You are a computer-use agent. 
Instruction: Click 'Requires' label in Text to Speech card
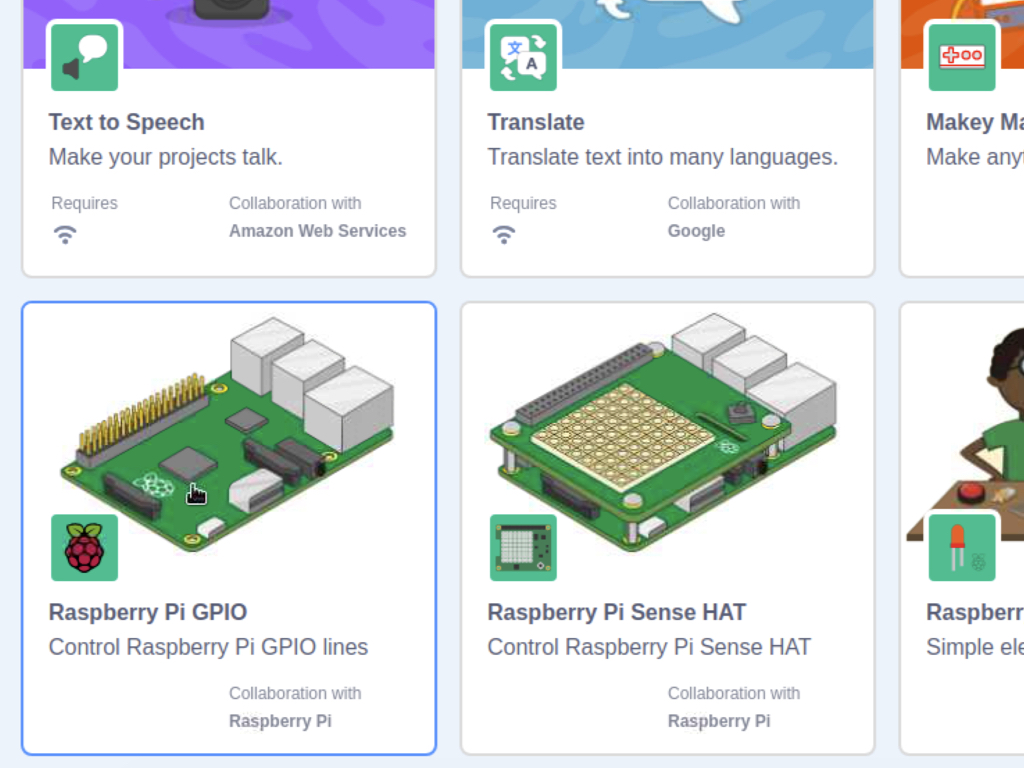click(x=84, y=203)
